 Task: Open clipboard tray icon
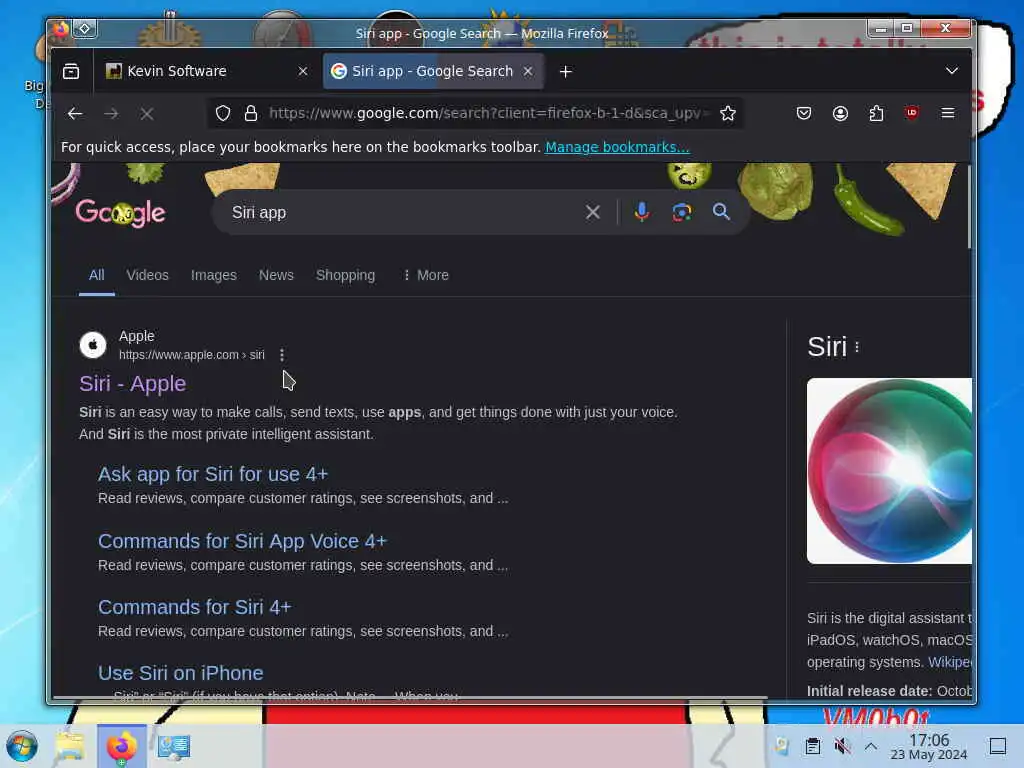click(x=812, y=746)
